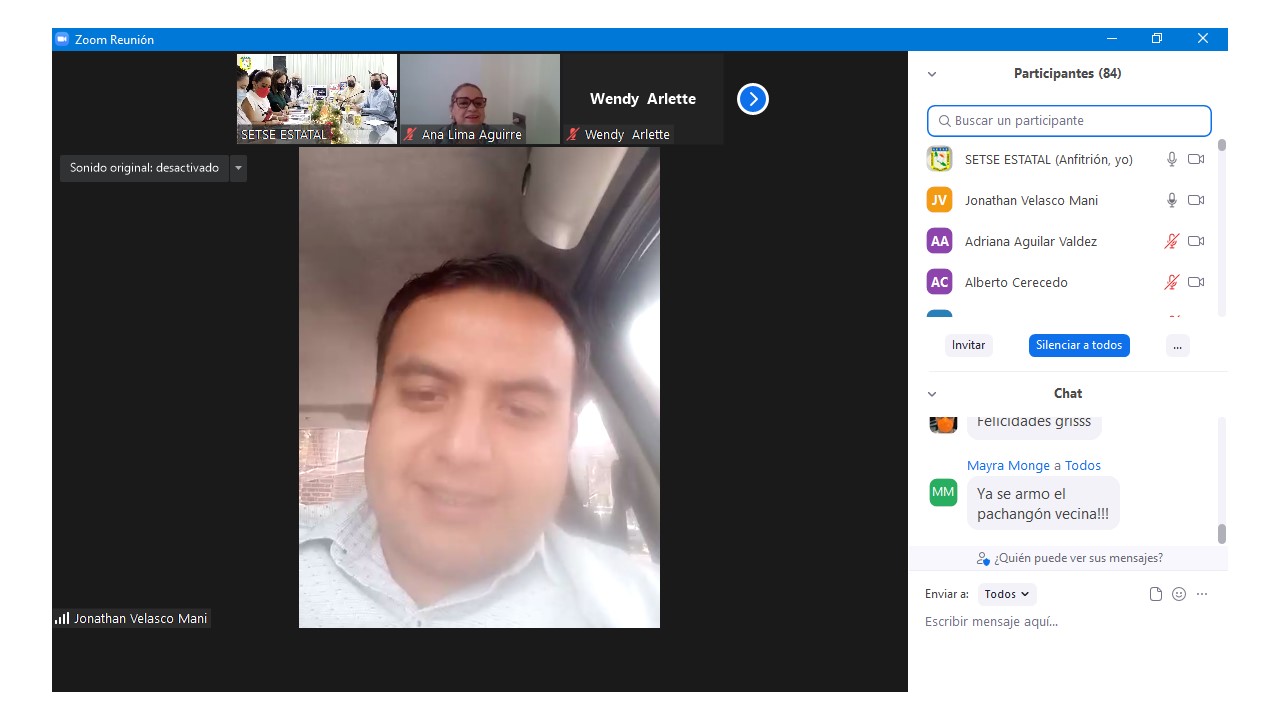
Task: Mute Jonathan Velasco Mani's microphone
Action: tap(1172, 200)
